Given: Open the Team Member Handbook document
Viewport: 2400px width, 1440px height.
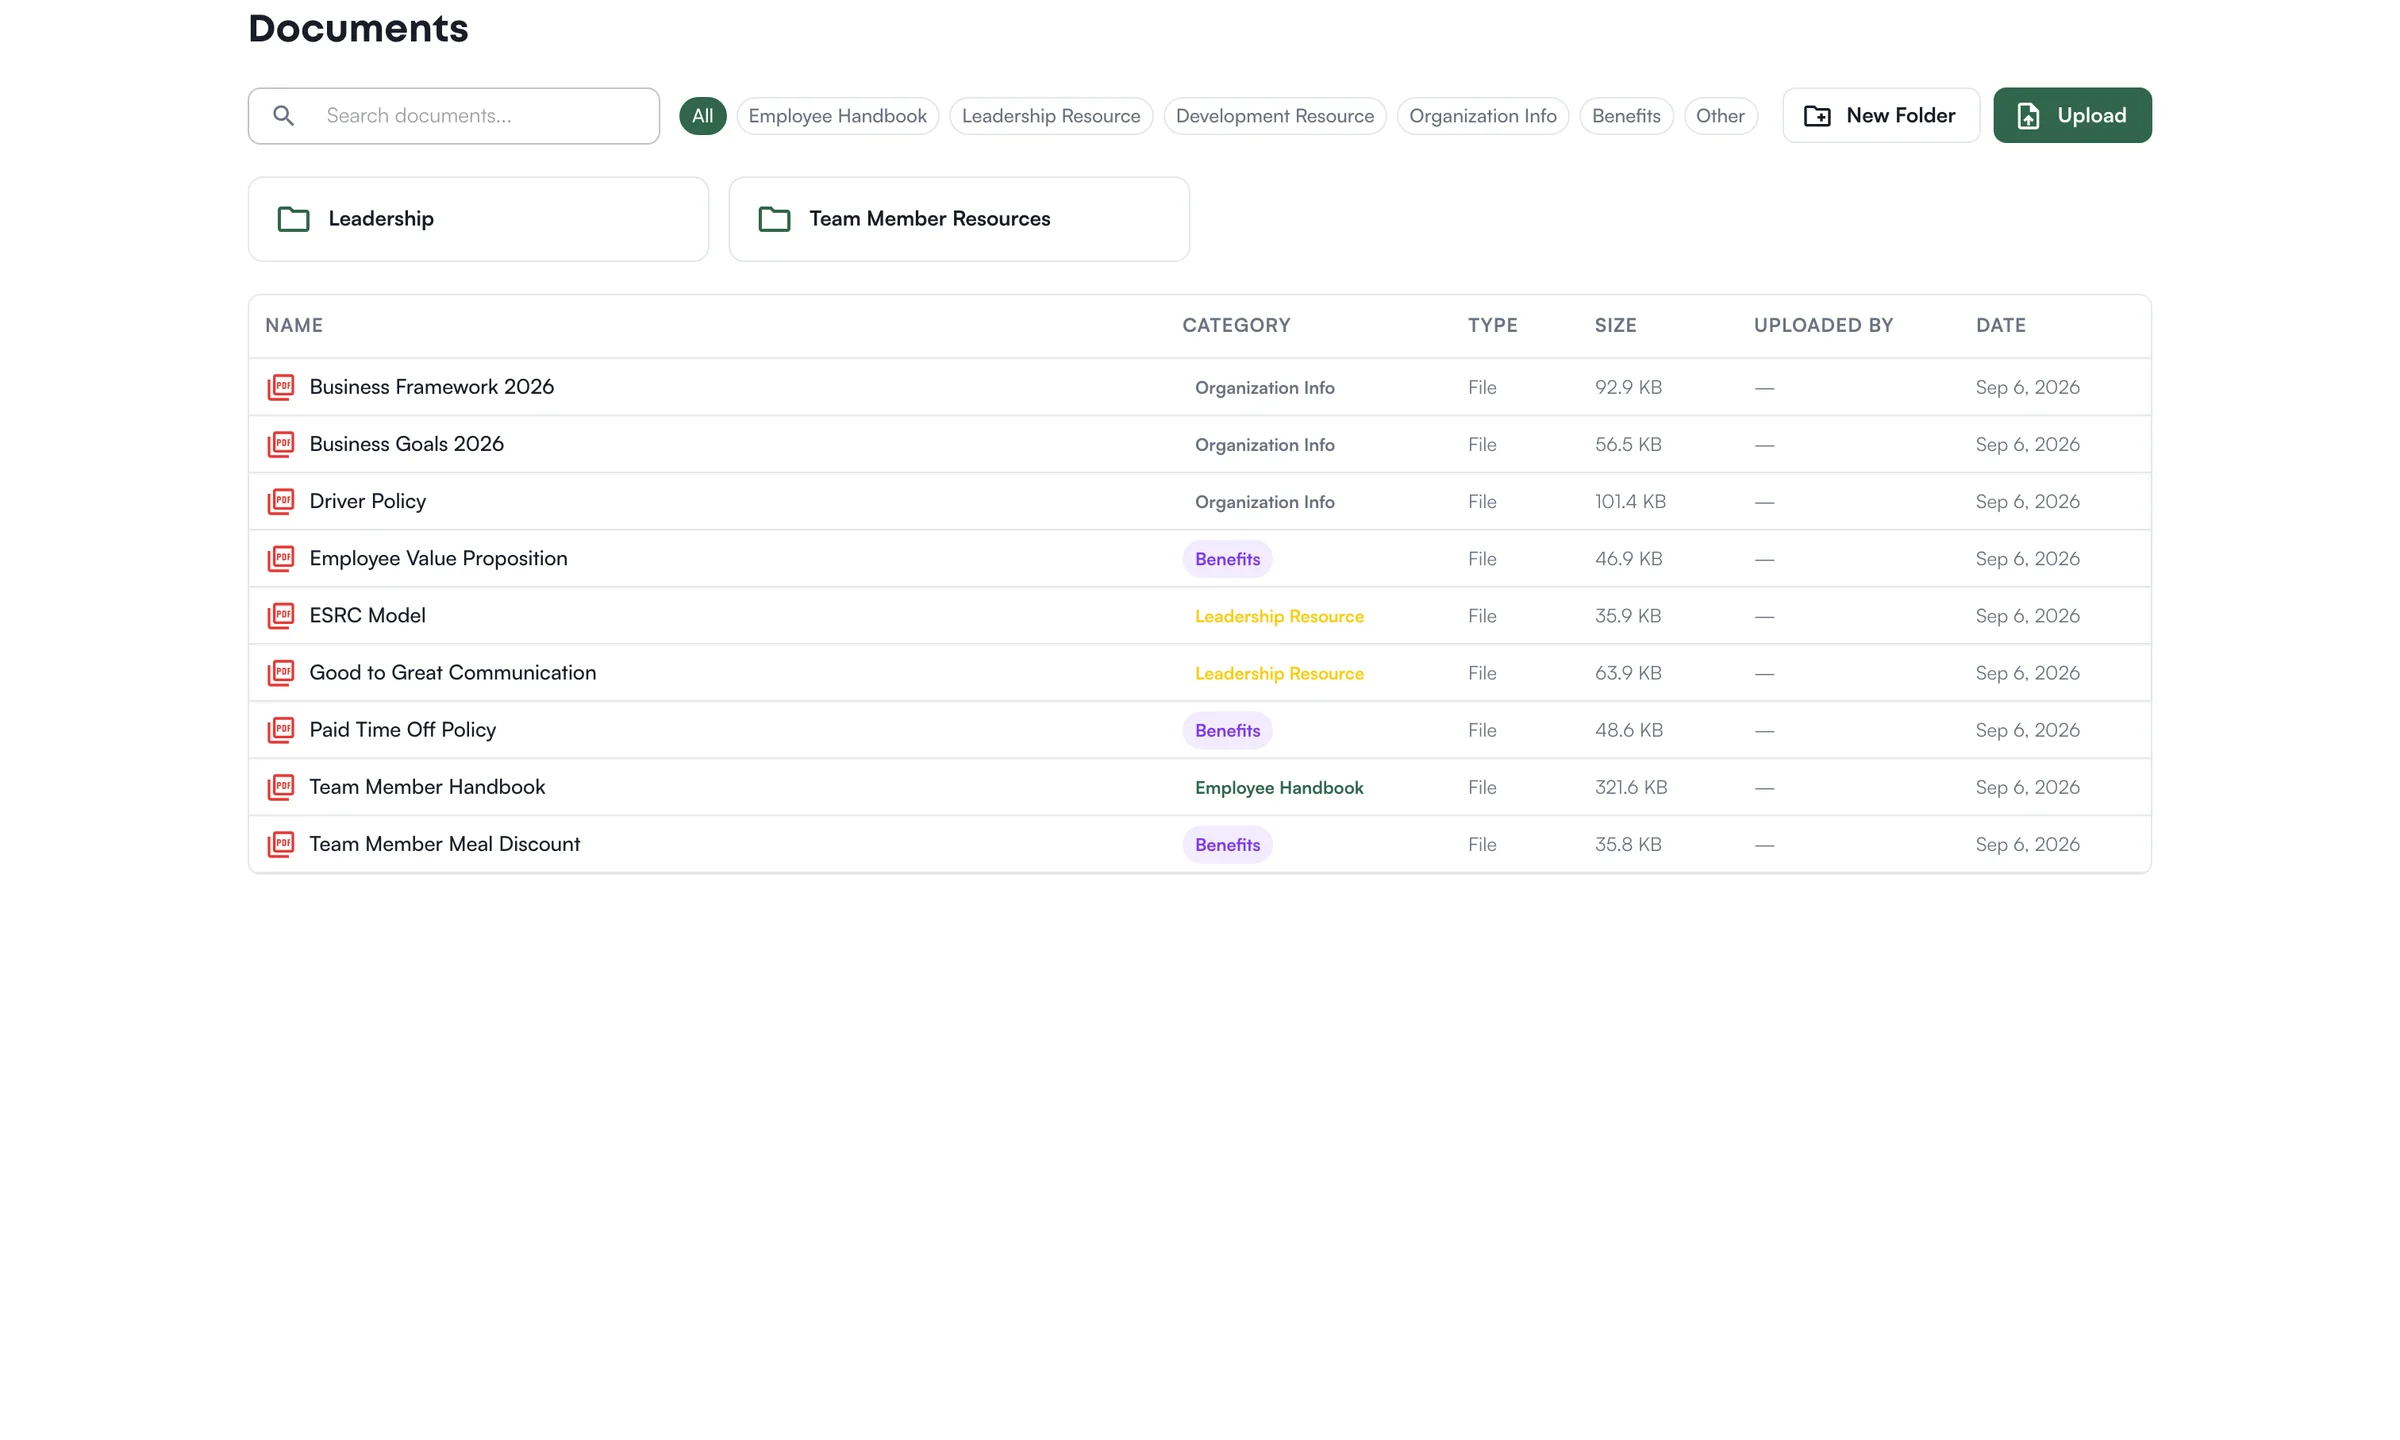Looking at the screenshot, I should point(427,786).
